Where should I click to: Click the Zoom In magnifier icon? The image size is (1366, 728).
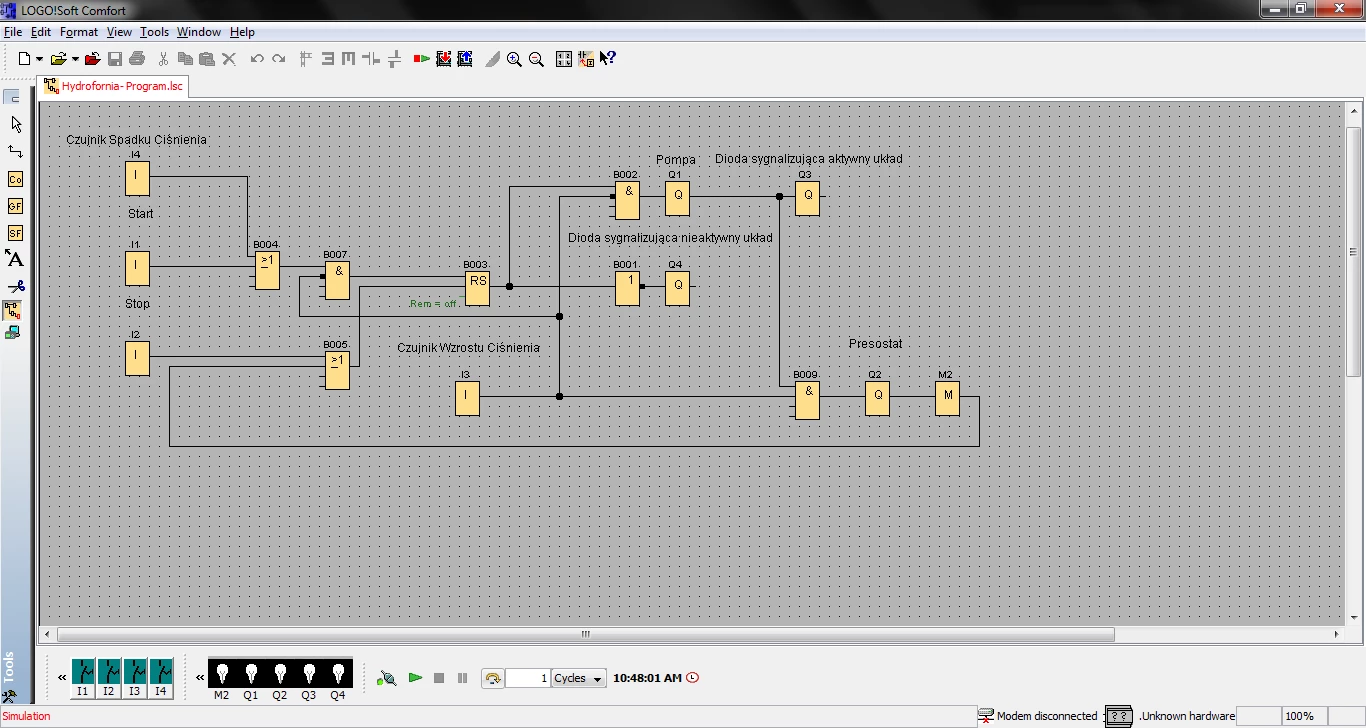tap(514, 59)
